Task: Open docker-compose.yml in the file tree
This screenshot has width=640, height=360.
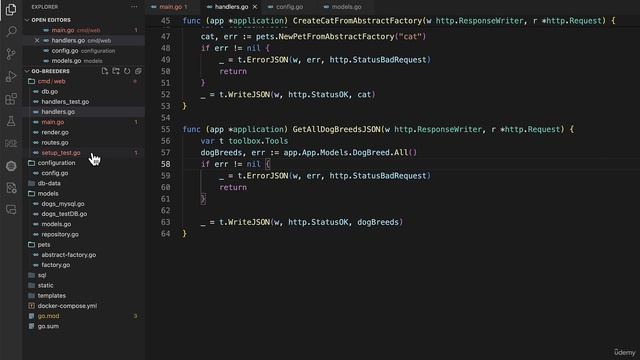Action: click(67, 306)
